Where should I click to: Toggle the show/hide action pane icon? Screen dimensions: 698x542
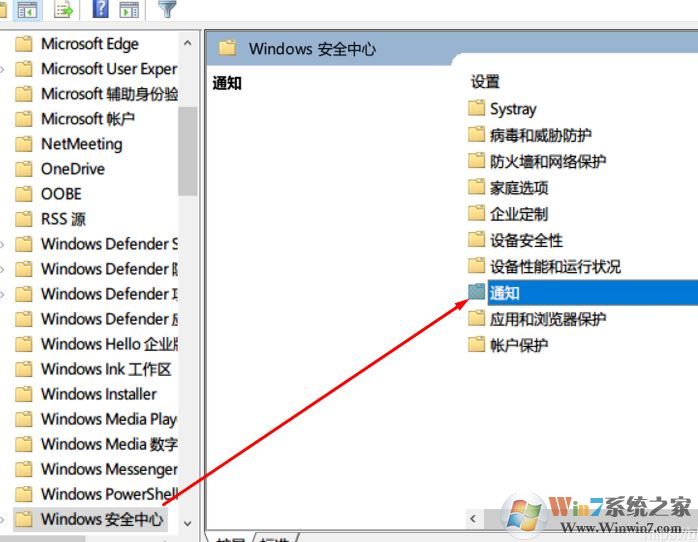pos(129,9)
